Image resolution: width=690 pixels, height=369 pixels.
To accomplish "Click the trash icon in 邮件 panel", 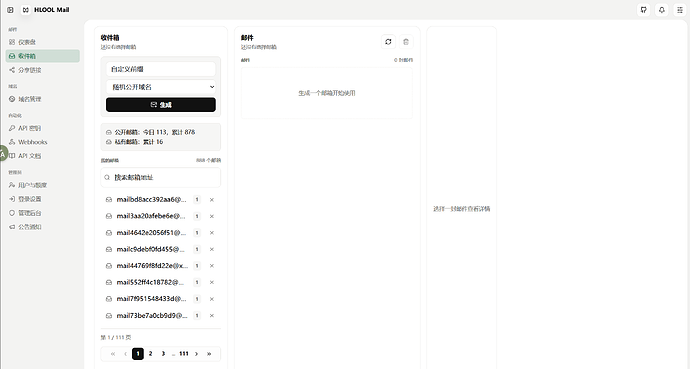I will 406,42.
